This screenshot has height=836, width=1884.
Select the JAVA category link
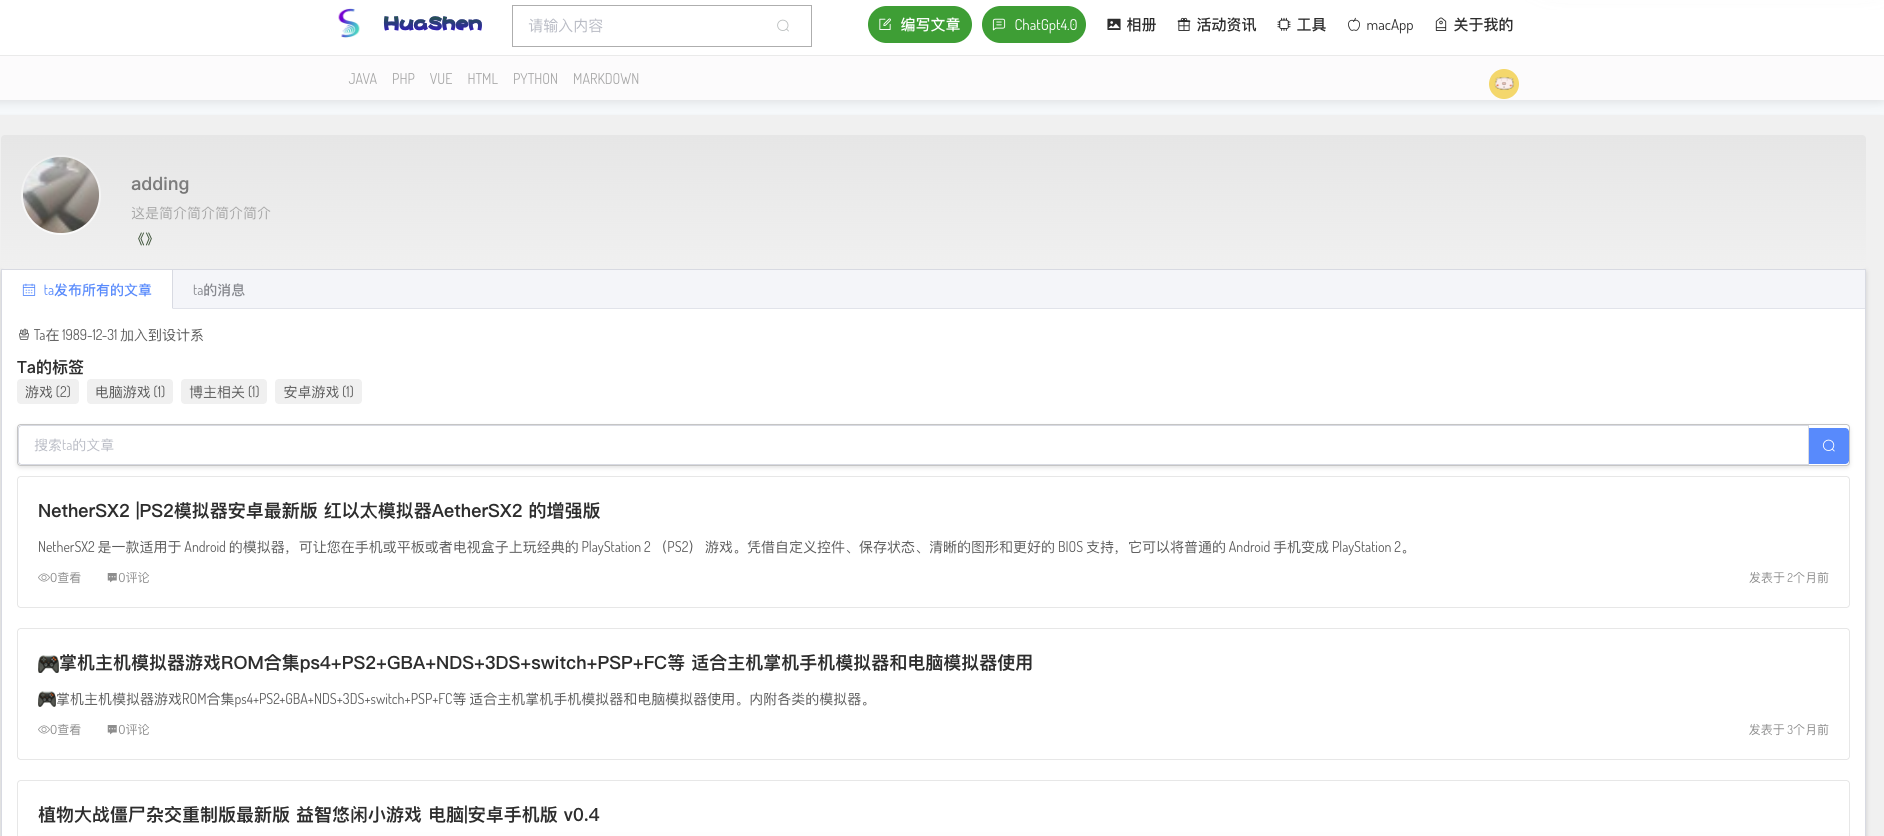point(362,79)
